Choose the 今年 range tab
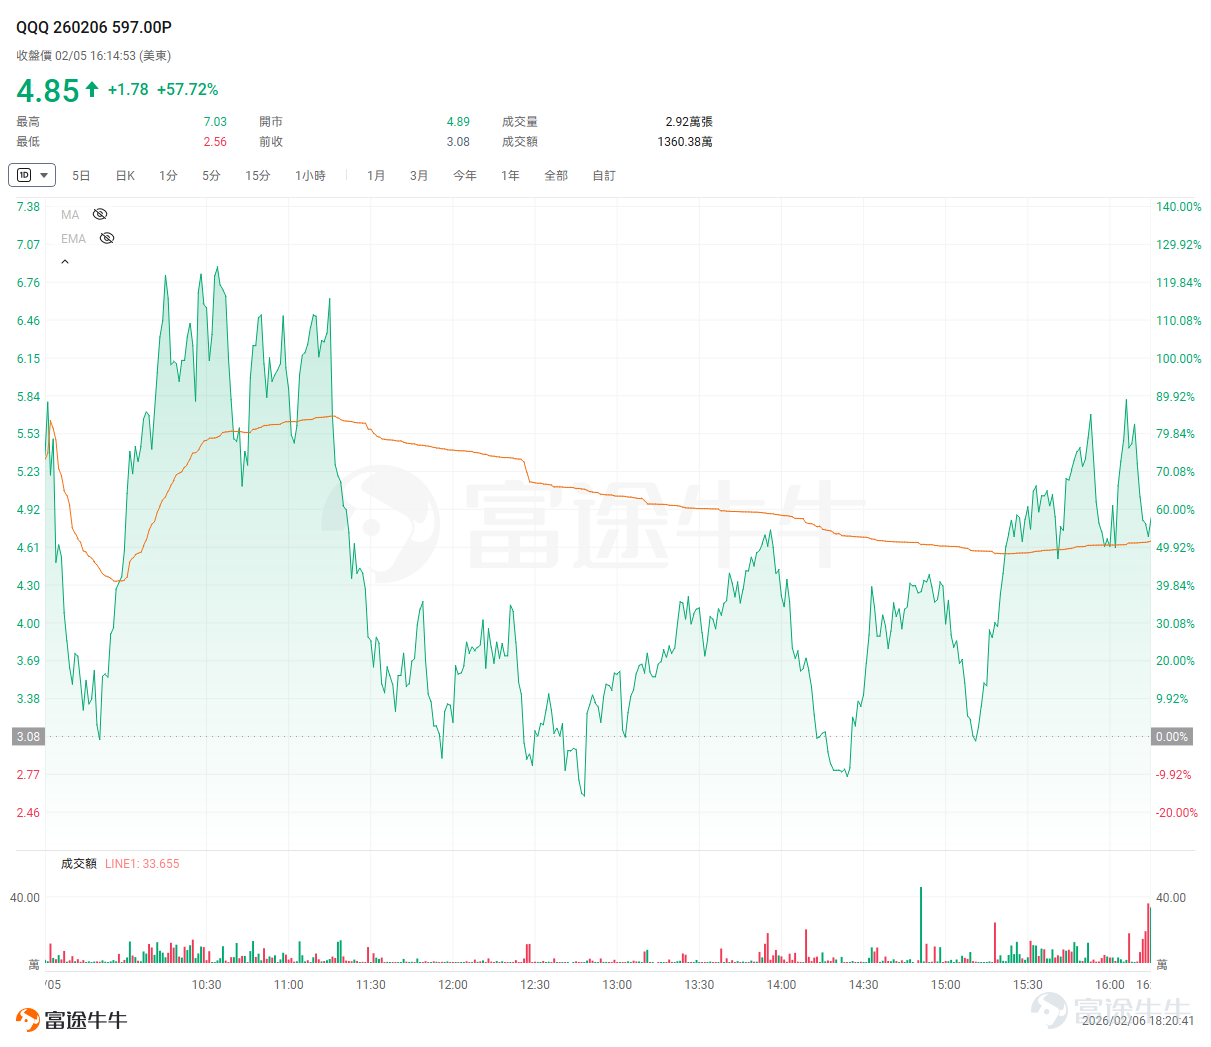The height and width of the screenshot is (1047, 1211). tap(465, 176)
